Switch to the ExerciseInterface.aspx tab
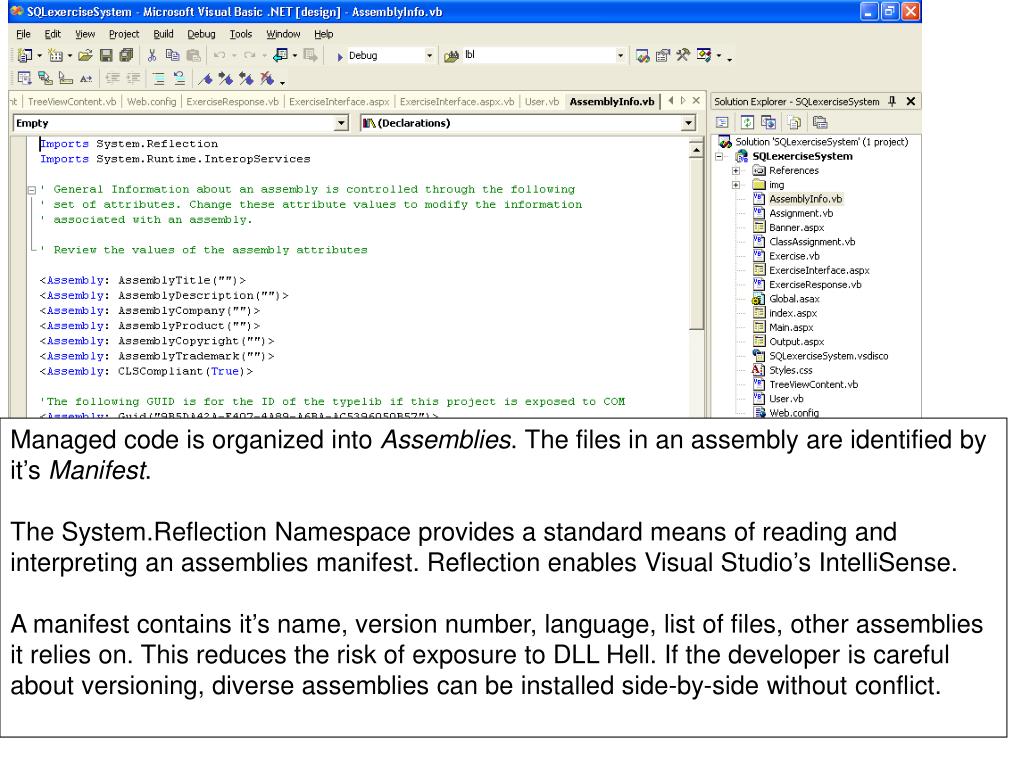The height and width of the screenshot is (768, 1024). [339, 101]
